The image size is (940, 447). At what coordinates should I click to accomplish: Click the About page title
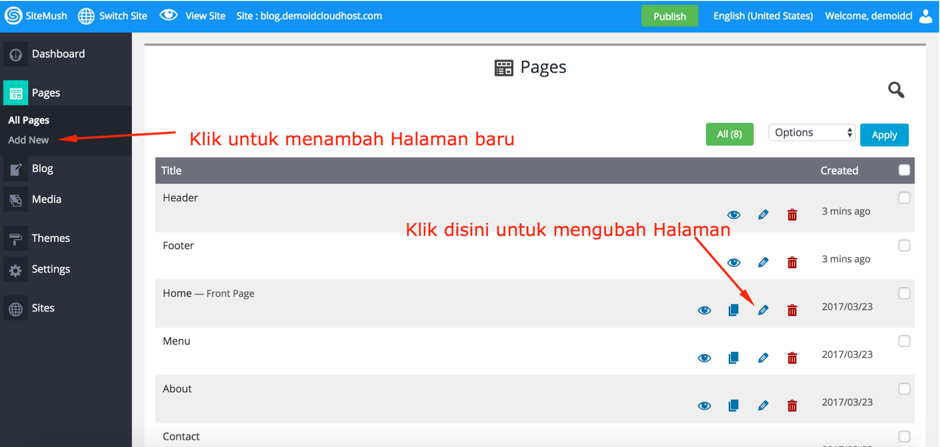pos(177,389)
